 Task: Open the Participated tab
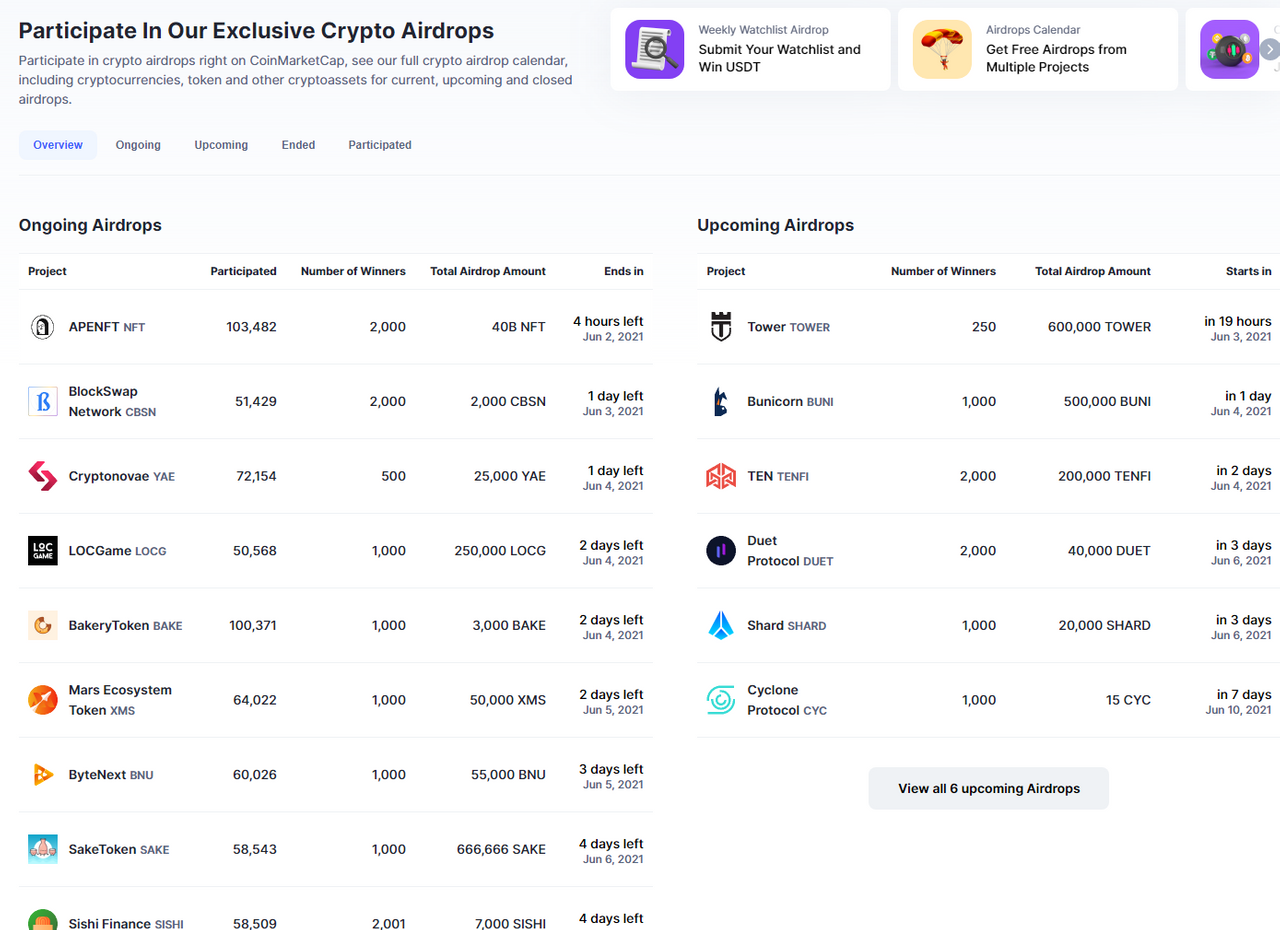coord(380,145)
